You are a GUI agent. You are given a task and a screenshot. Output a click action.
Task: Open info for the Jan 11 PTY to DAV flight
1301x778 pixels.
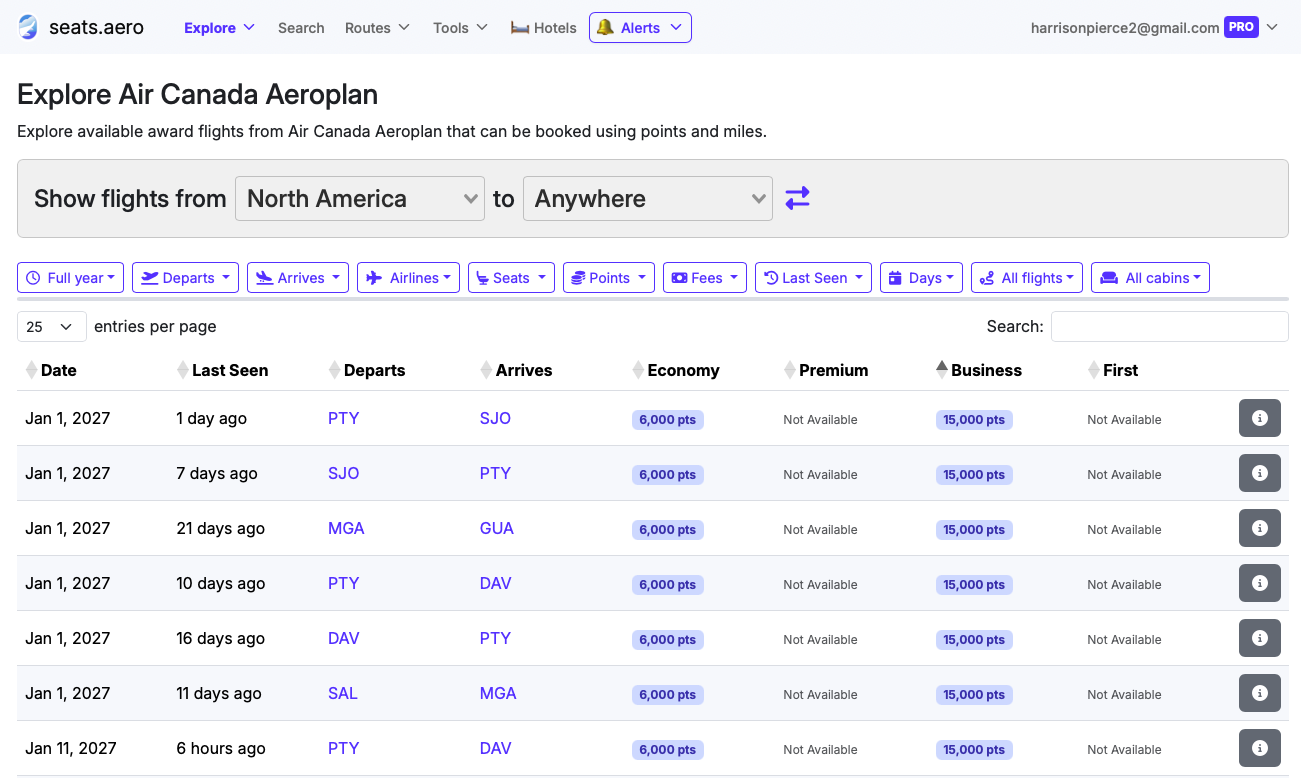pos(1260,748)
